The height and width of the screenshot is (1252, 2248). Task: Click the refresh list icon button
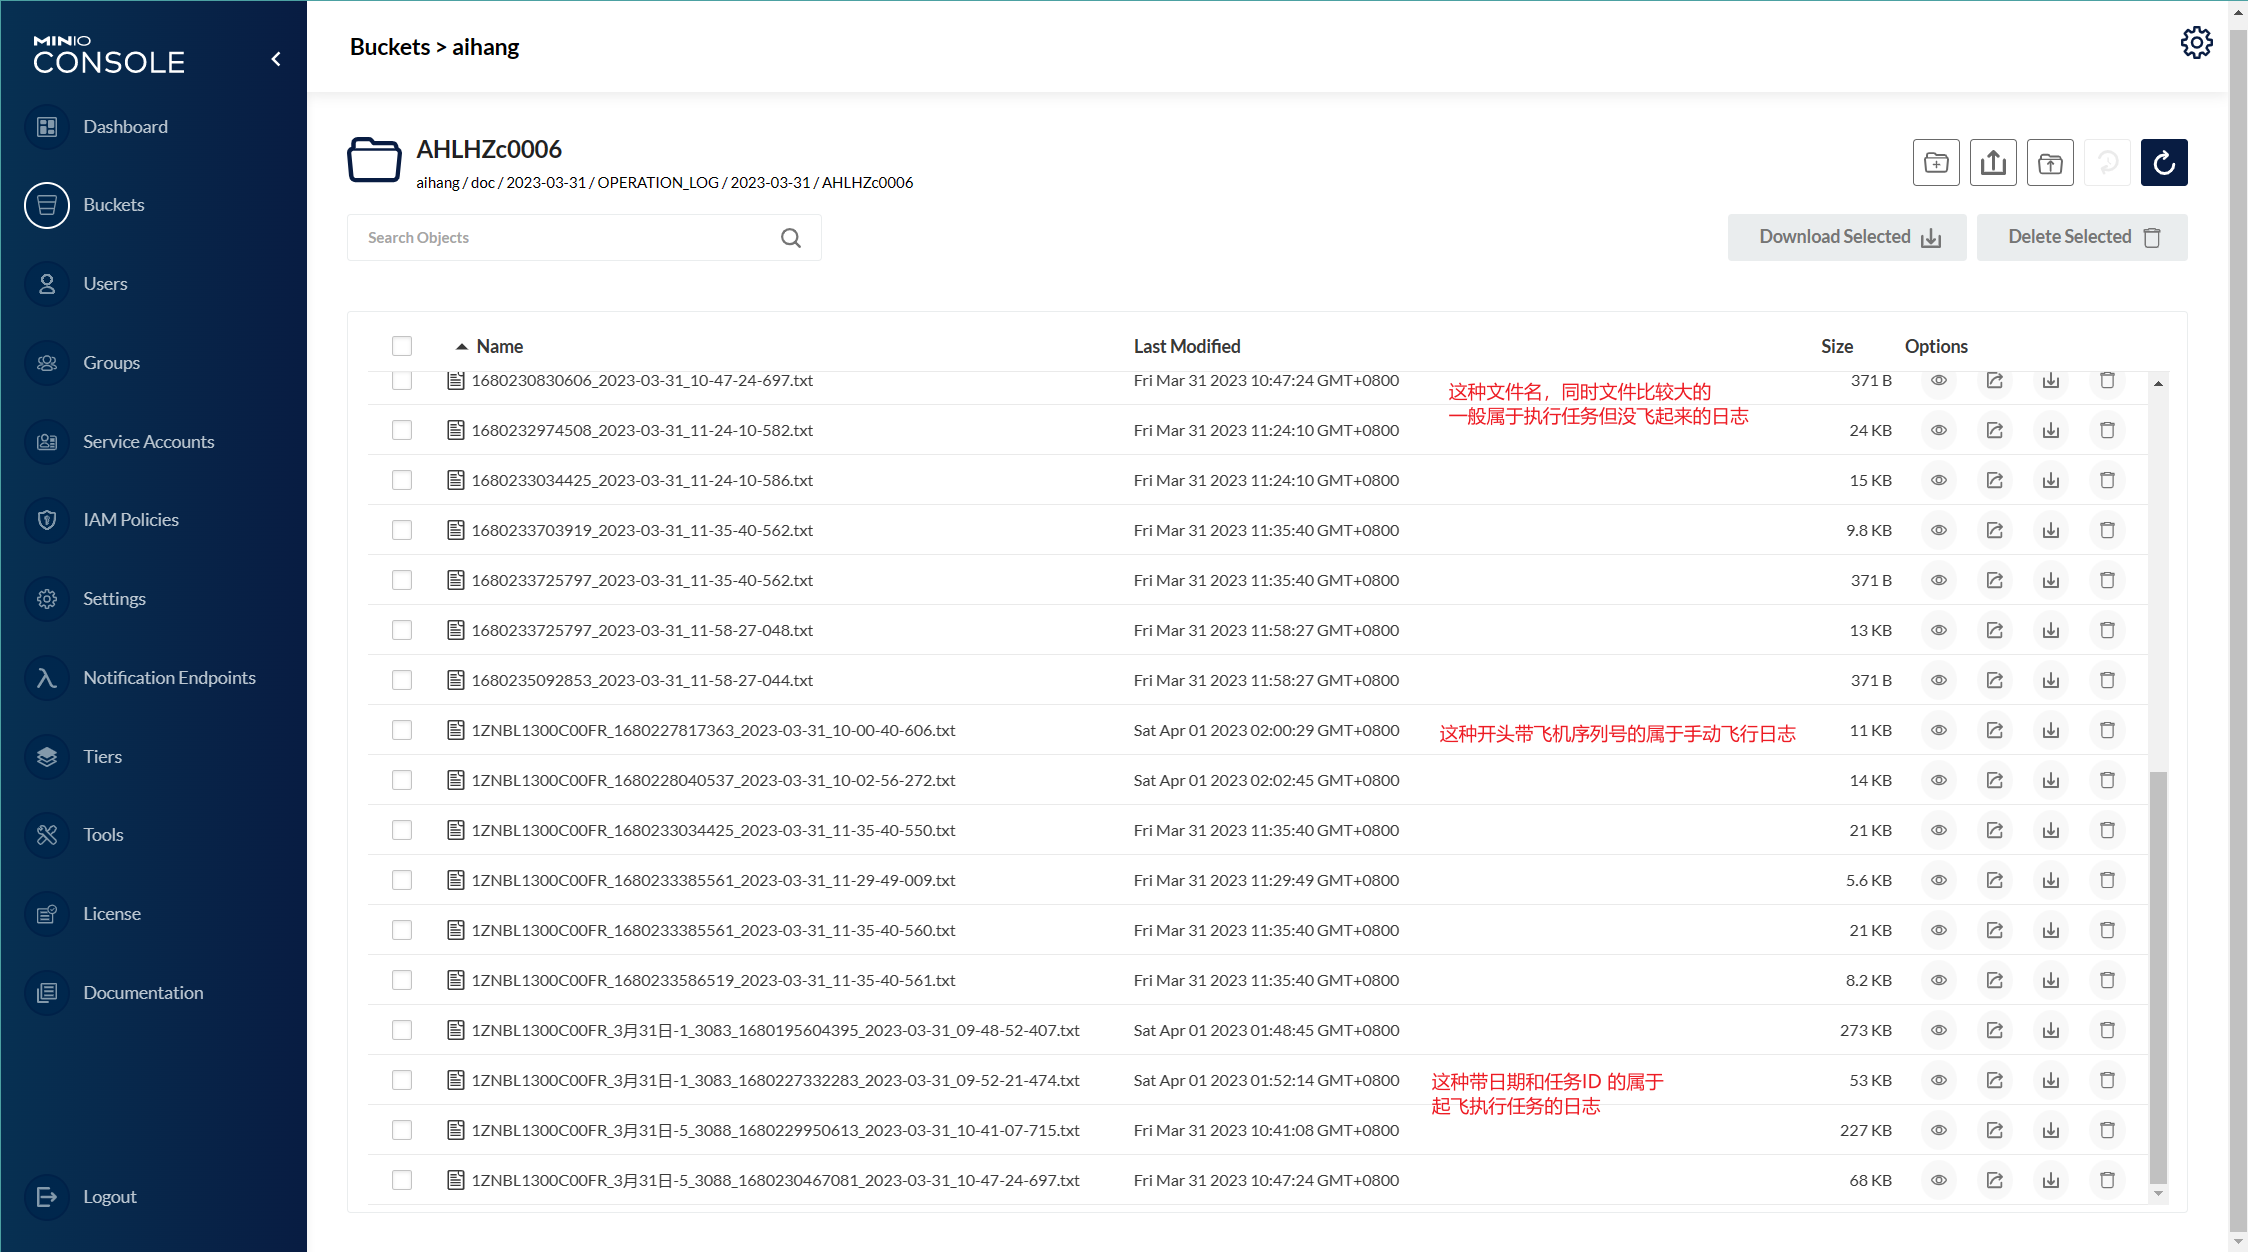(2163, 163)
